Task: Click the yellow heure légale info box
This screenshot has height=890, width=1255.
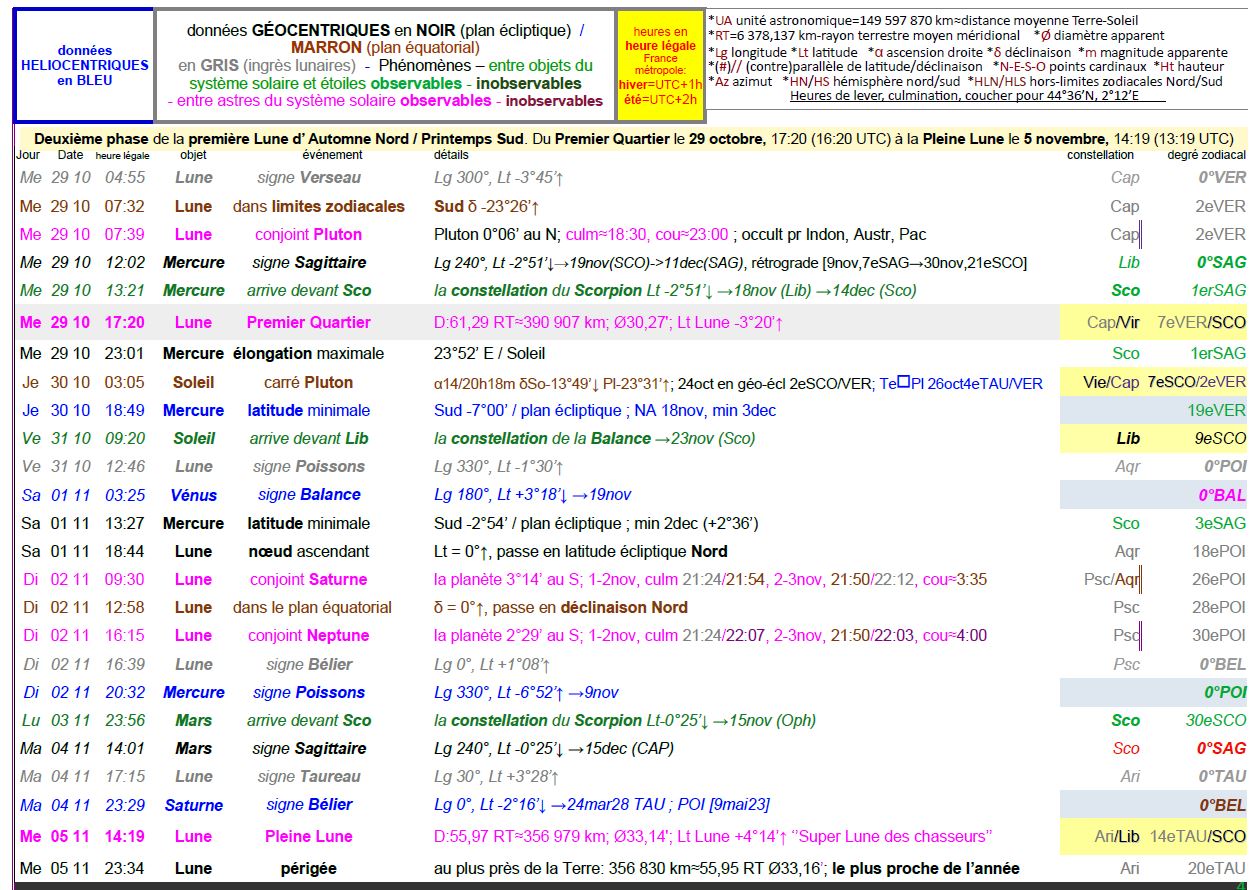Action: (660, 65)
